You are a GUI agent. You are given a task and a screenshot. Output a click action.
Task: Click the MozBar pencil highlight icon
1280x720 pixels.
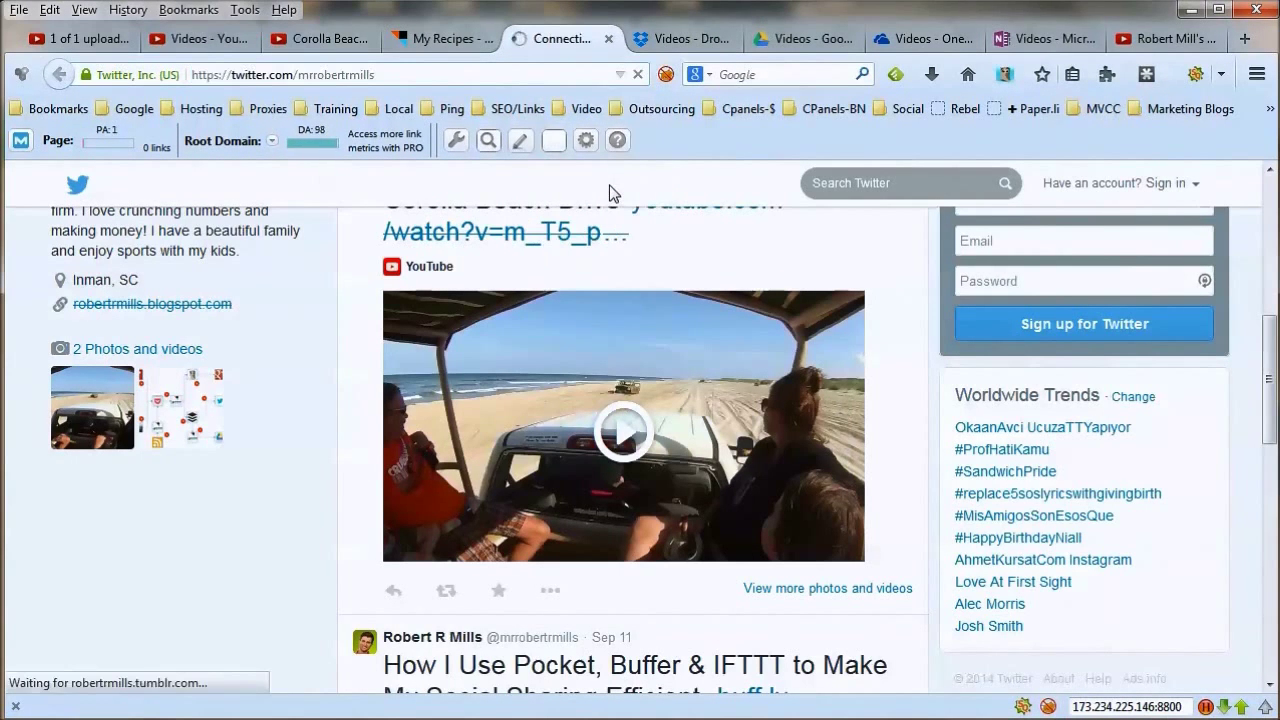[520, 141]
